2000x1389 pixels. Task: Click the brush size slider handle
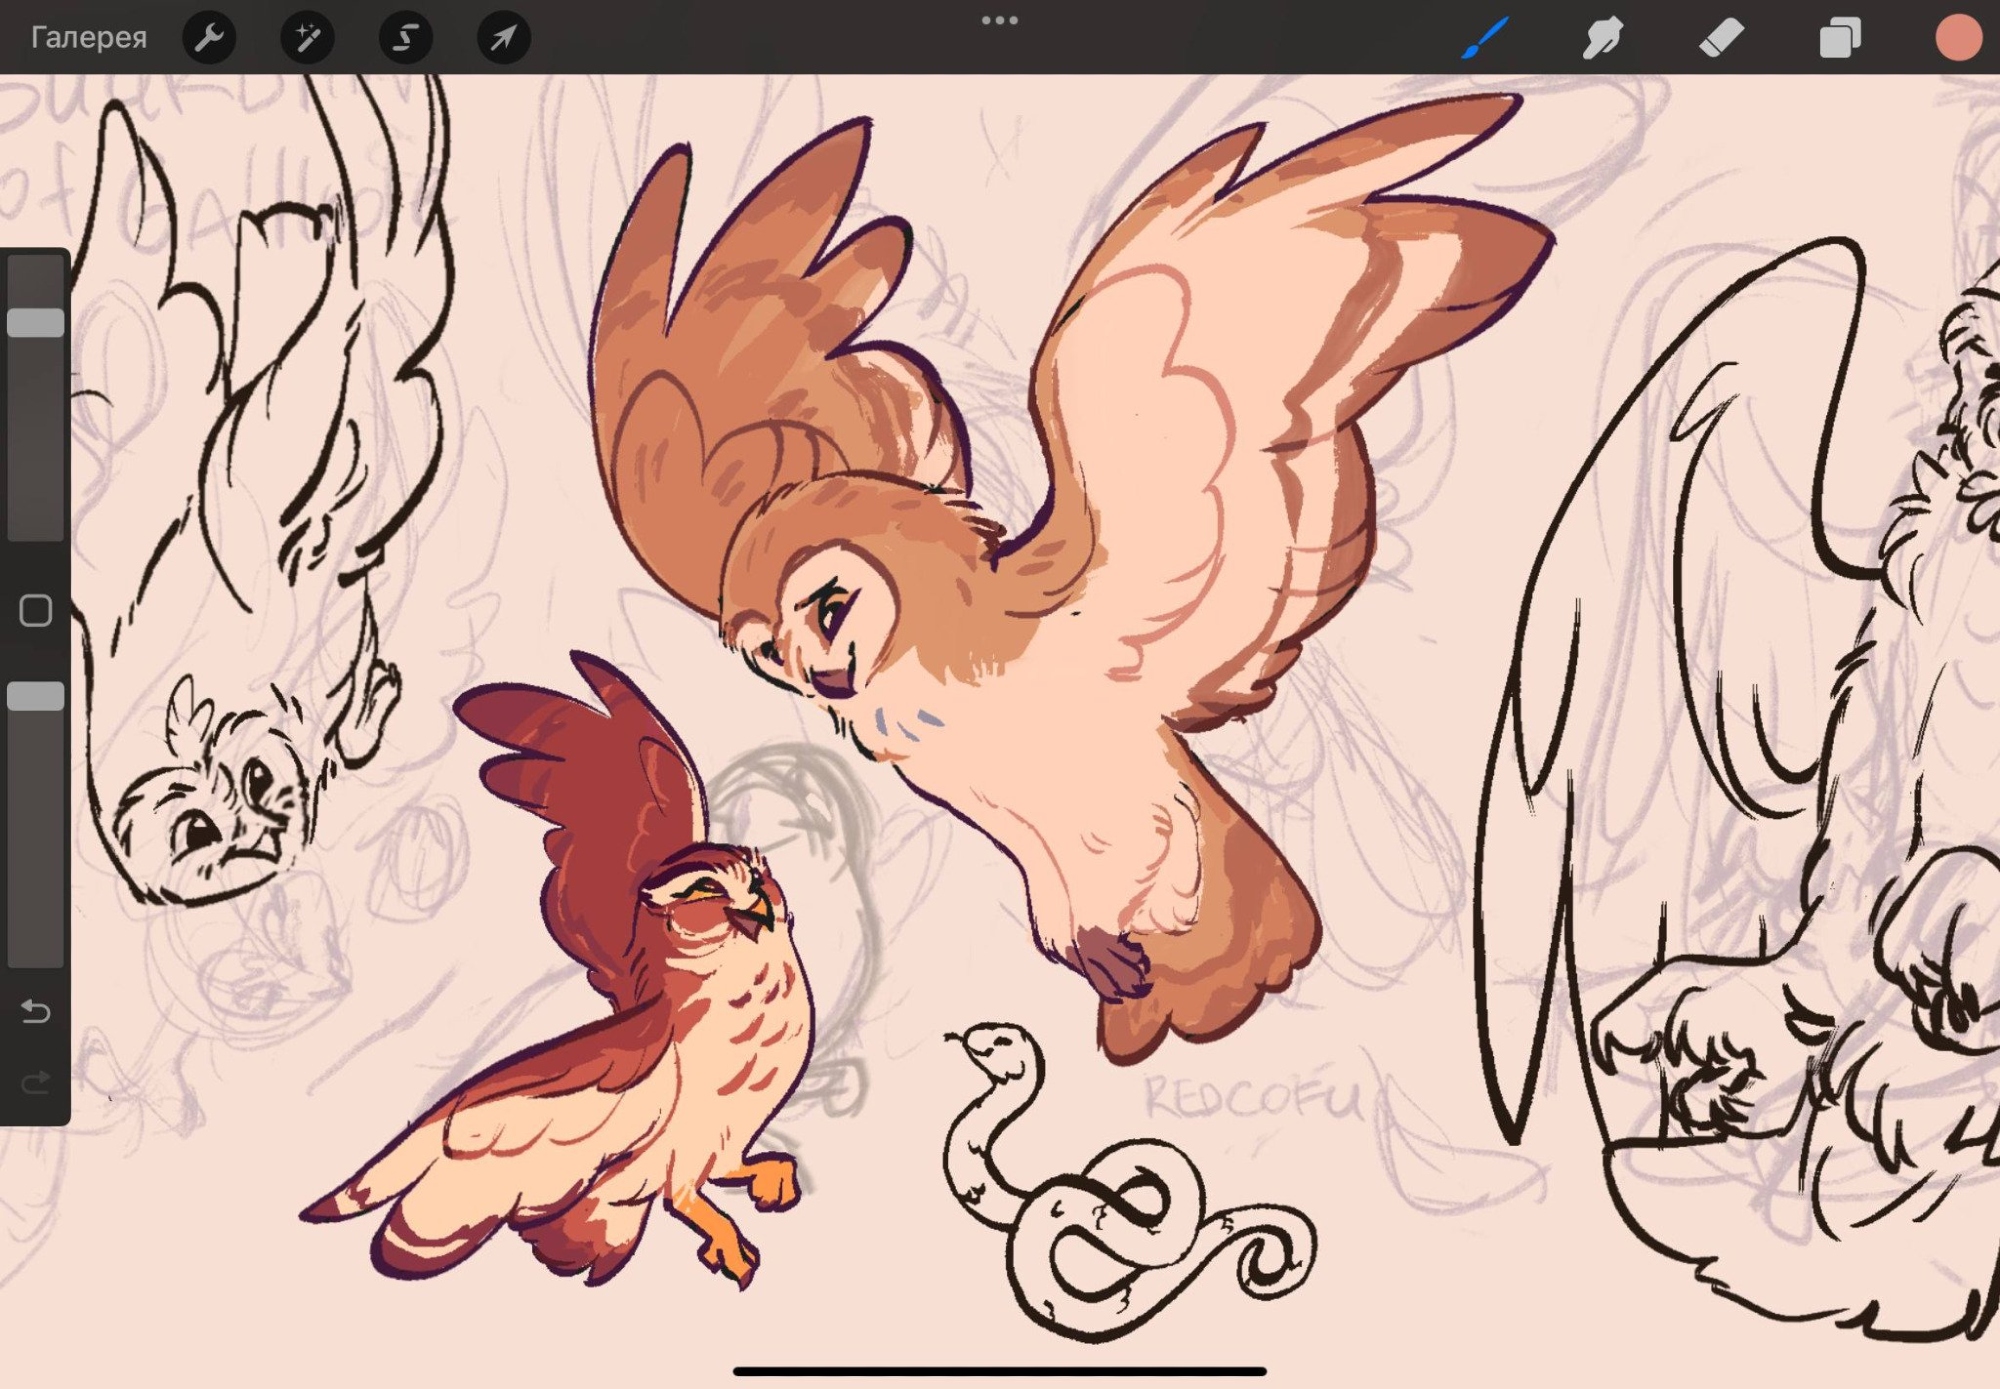click(36, 322)
